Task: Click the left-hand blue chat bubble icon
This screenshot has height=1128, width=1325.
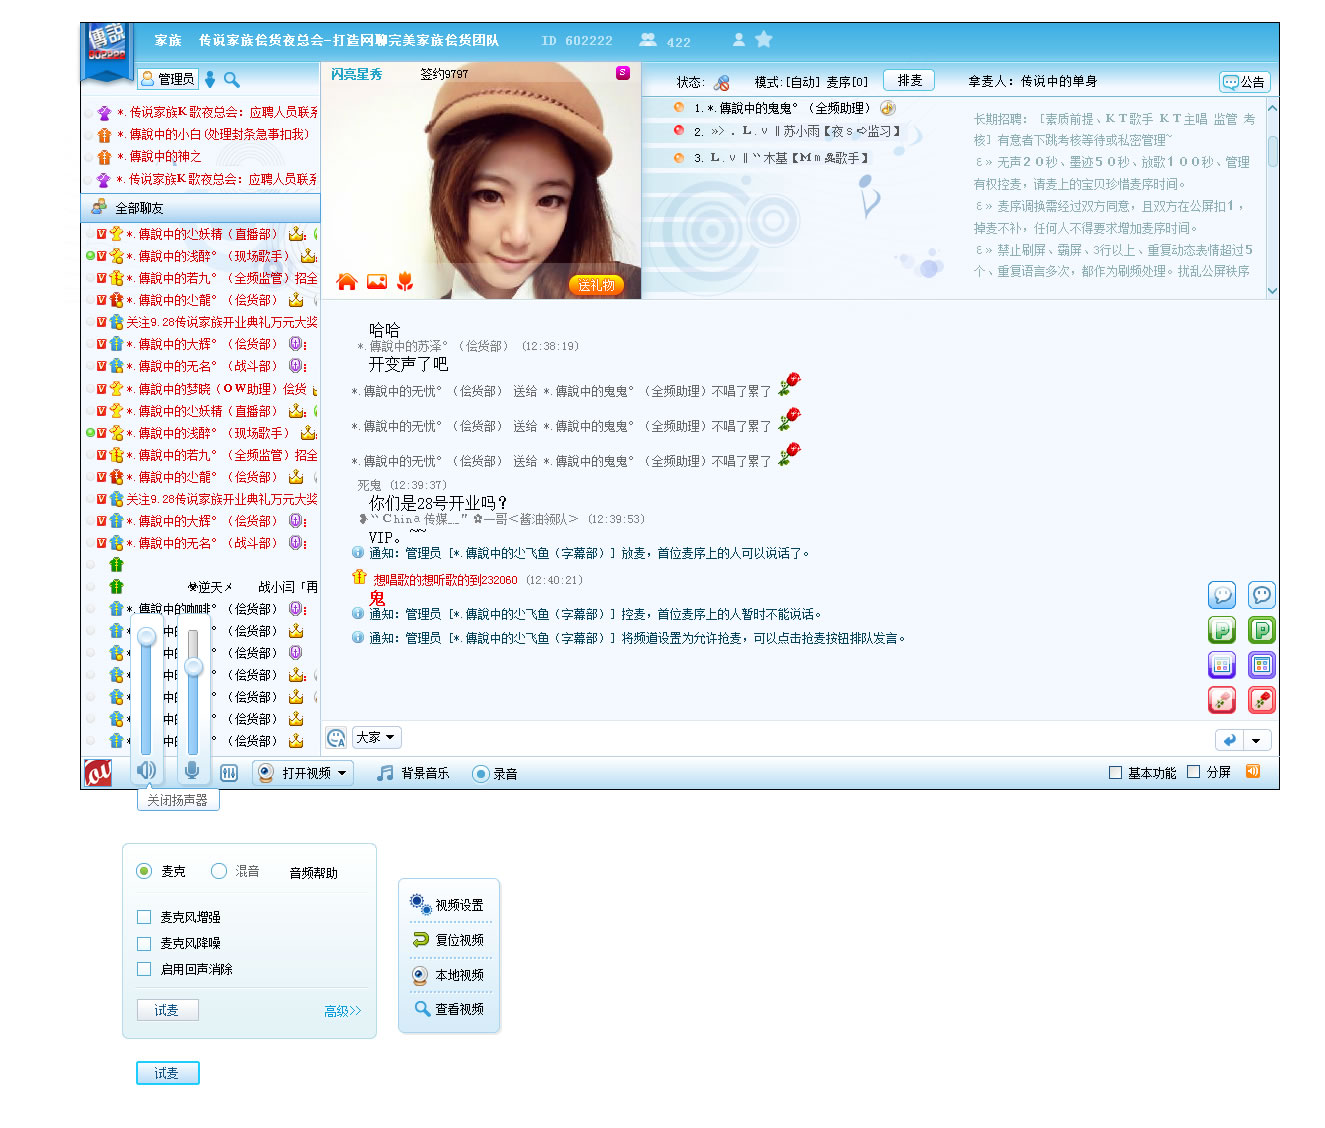Action: (1222, 595)
